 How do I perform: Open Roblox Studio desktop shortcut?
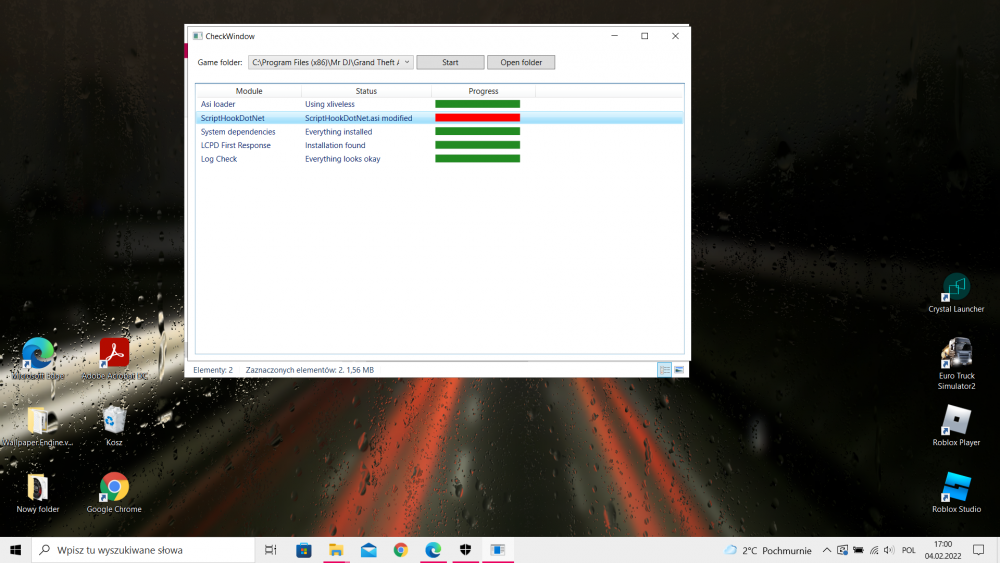click(x=956, y=492)
